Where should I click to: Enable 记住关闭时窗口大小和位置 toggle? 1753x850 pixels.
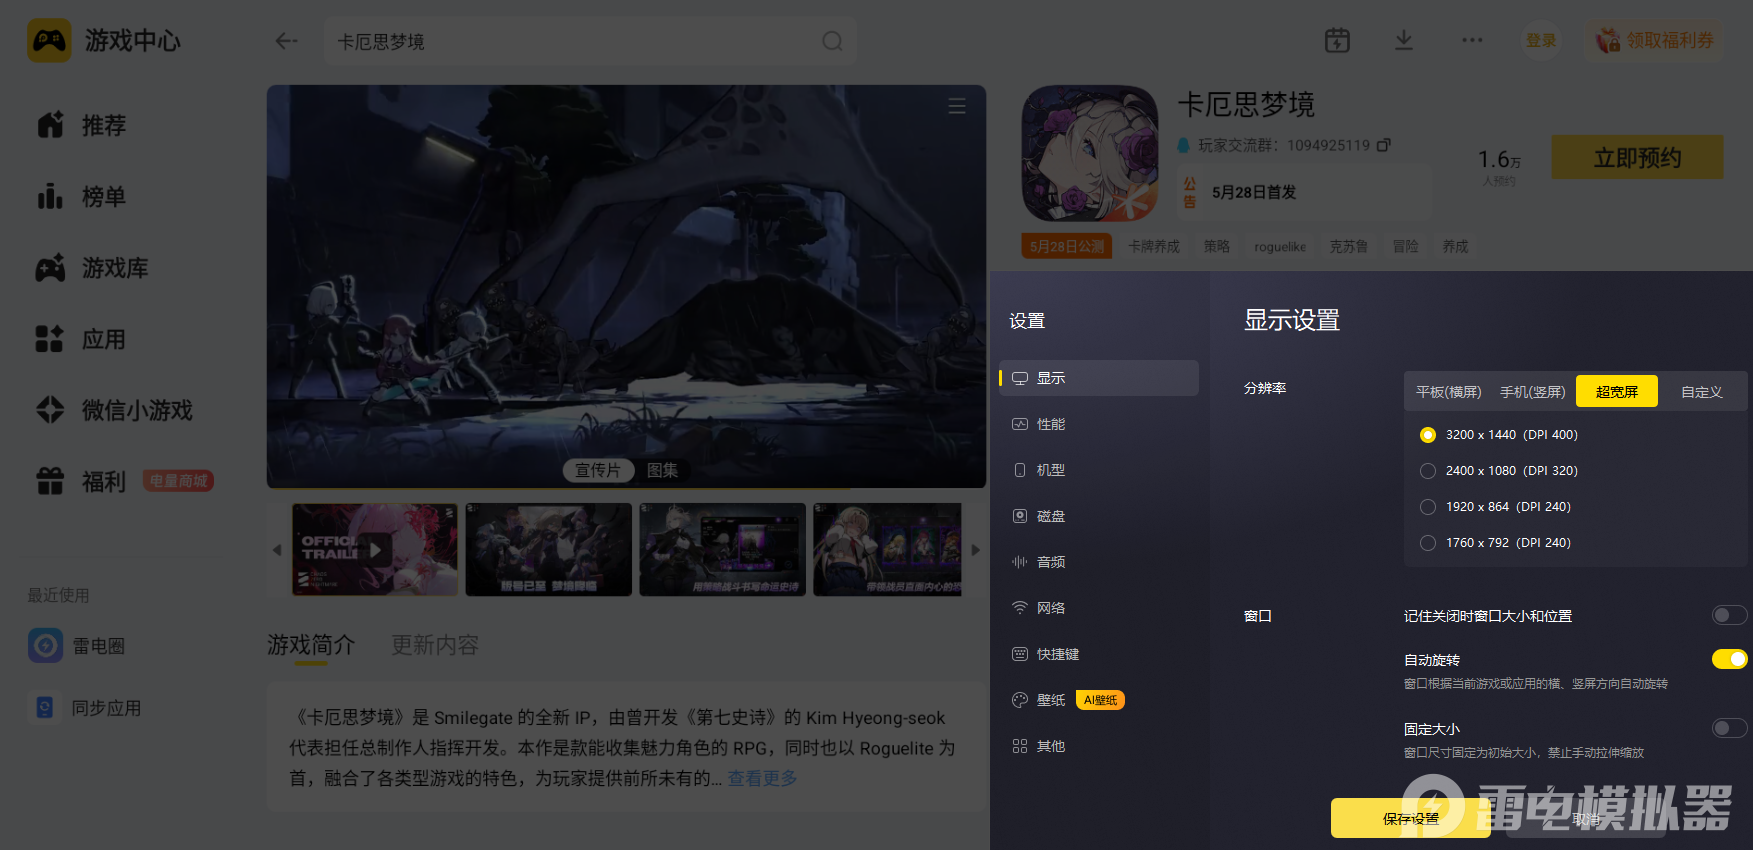(1729, 615)
